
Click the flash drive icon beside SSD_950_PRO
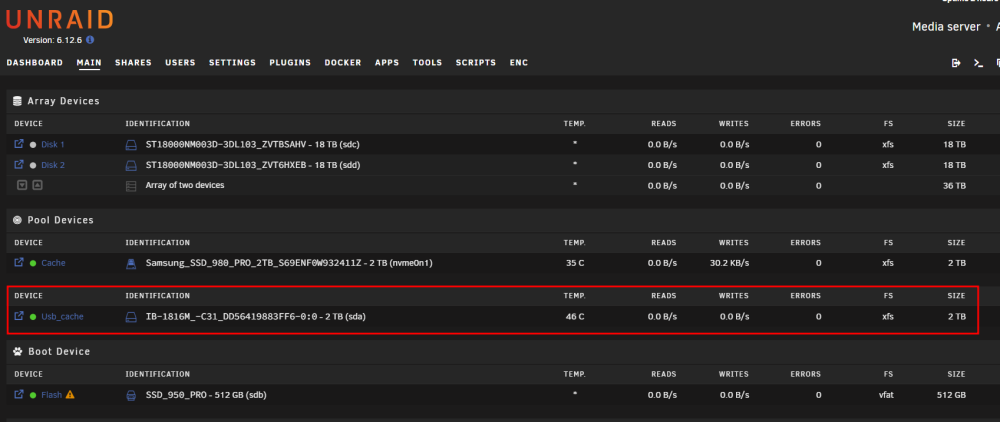coord(131,395)
